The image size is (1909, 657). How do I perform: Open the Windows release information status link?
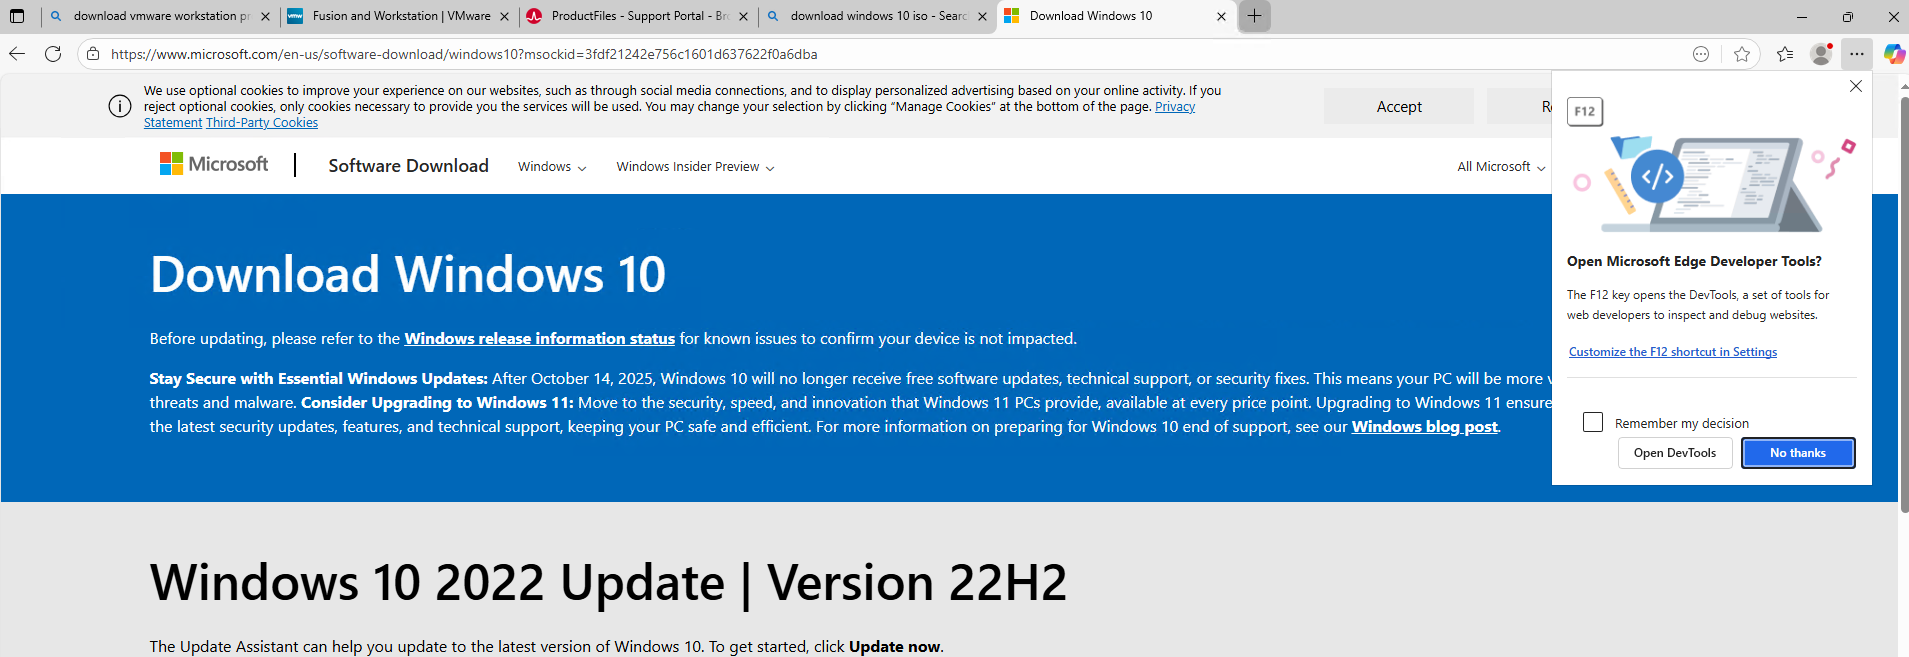tap(540, 339)
